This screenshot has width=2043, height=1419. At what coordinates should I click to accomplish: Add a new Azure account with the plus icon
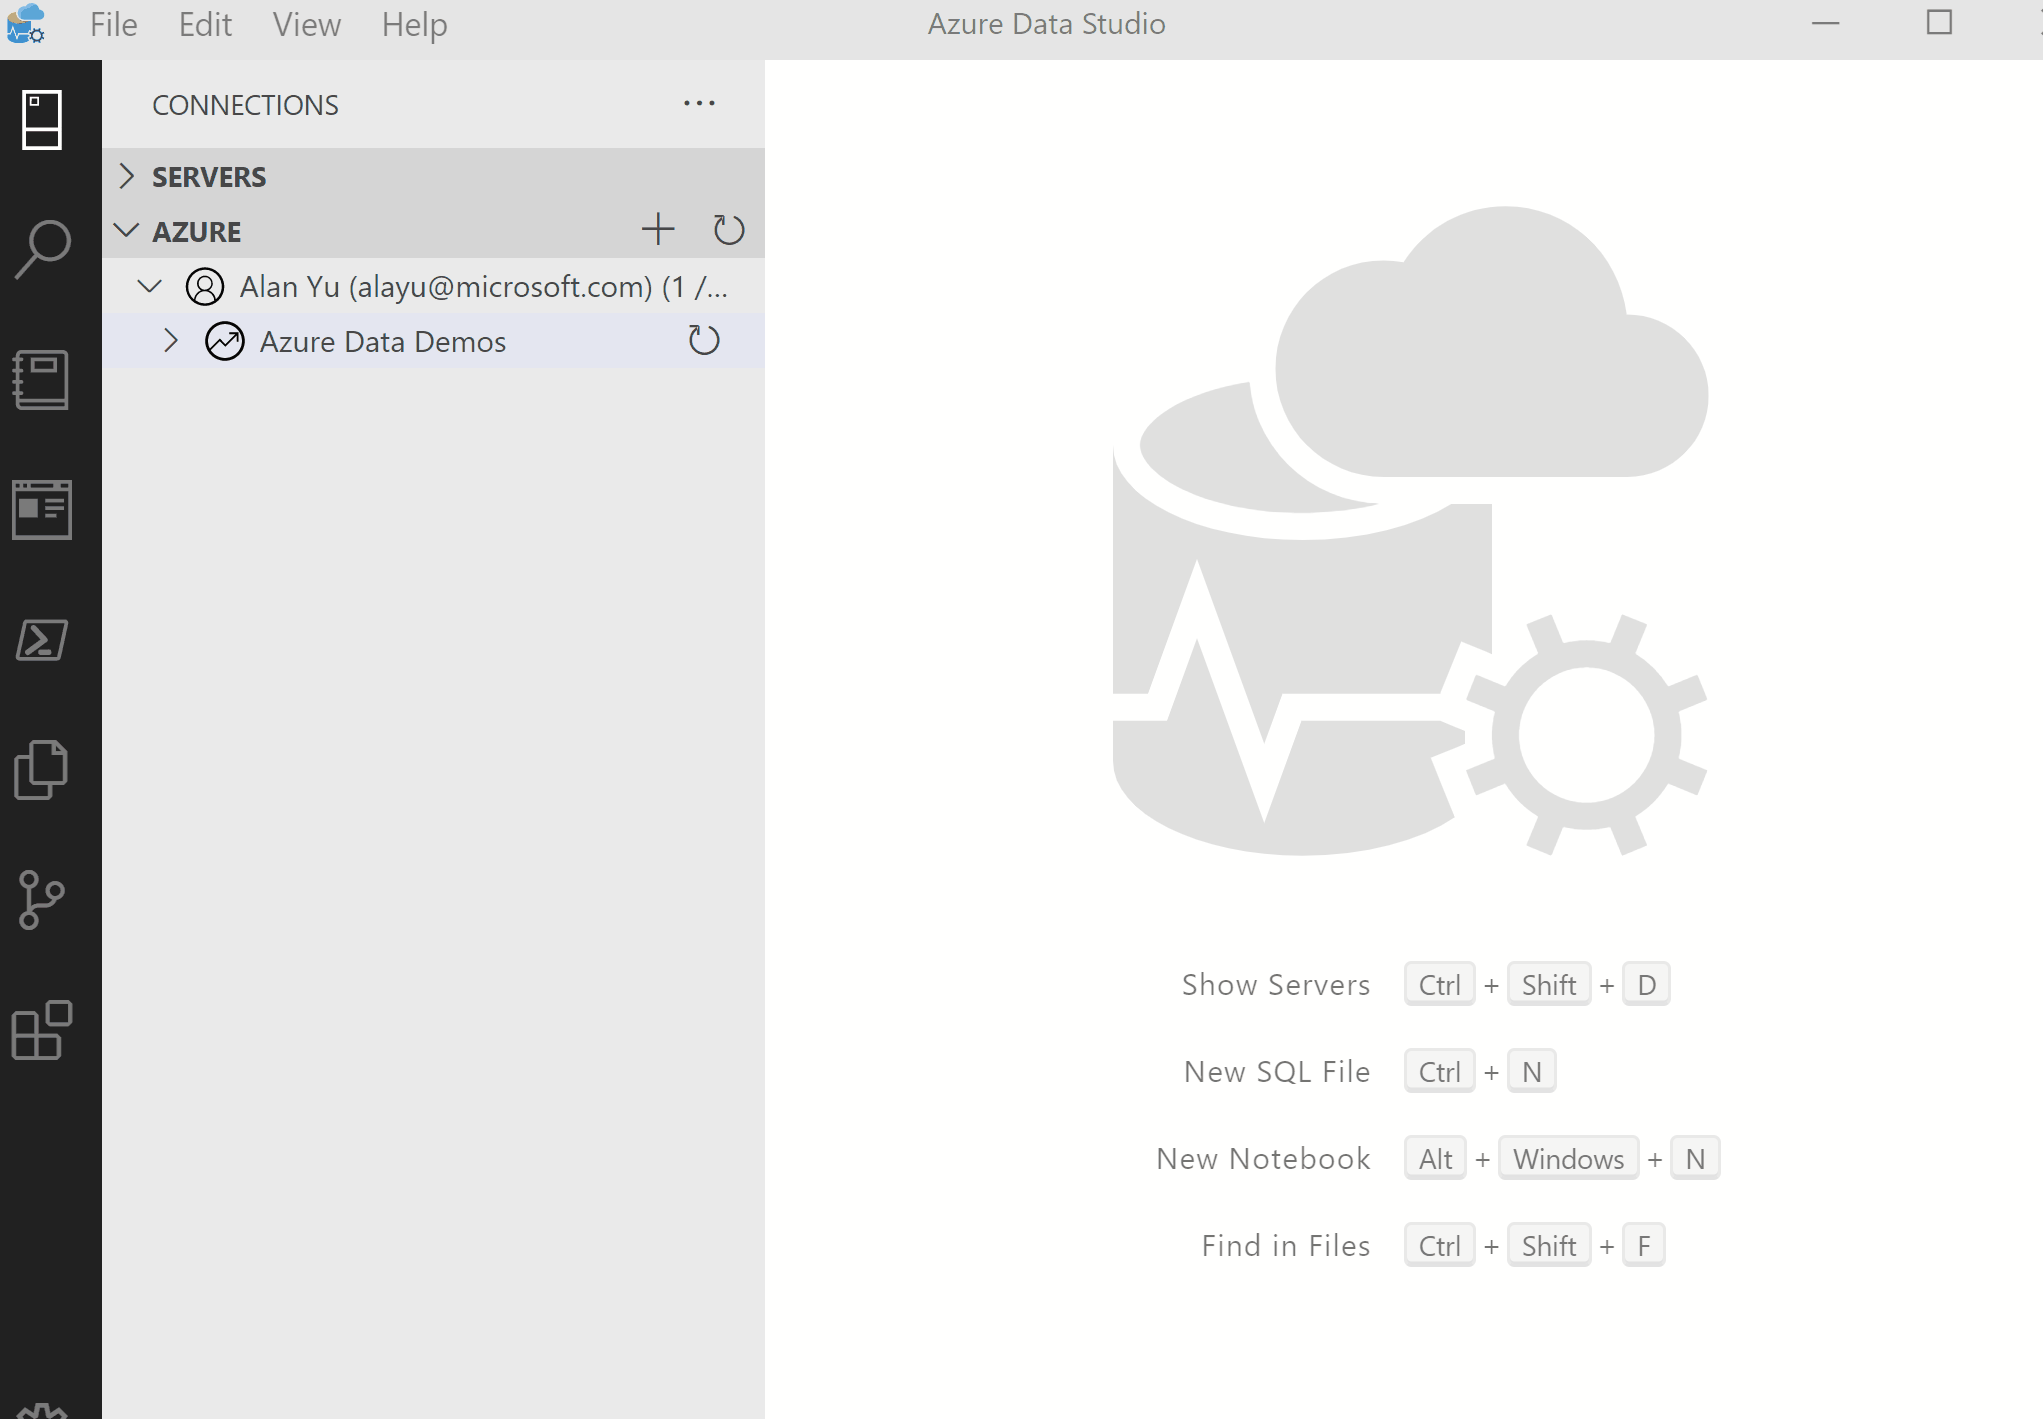[x=658, y=229]
